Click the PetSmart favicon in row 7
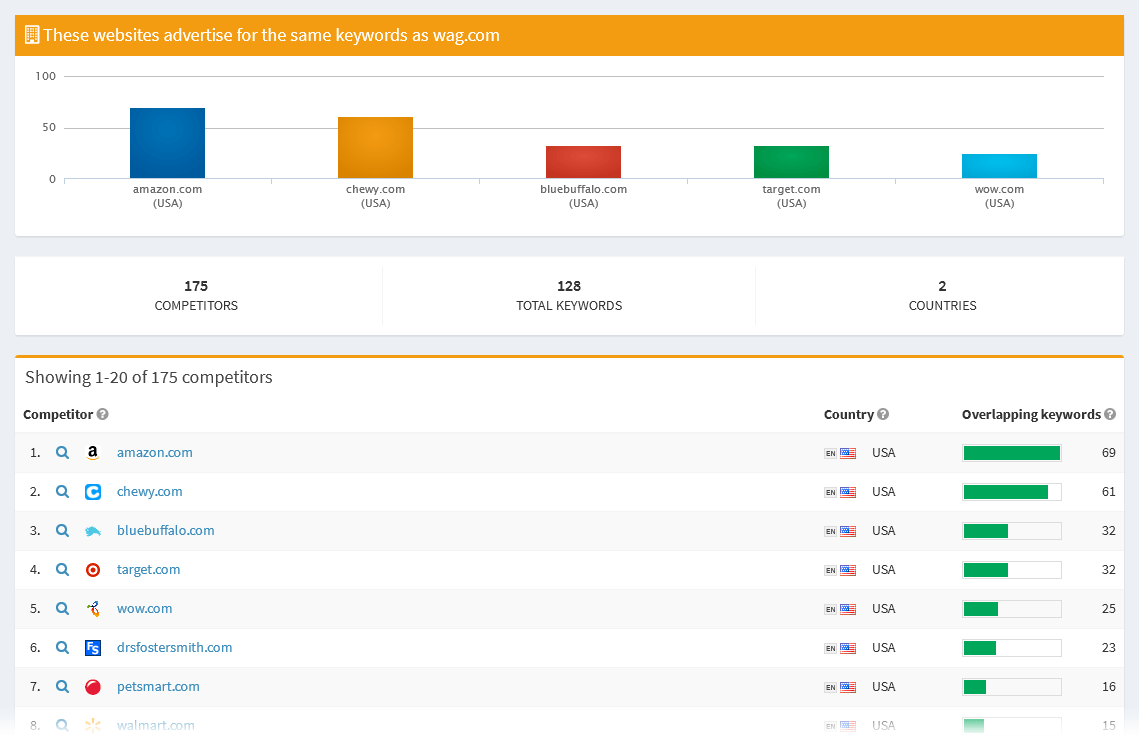This screenshot has height=739, width=1139. coord(93,686)
